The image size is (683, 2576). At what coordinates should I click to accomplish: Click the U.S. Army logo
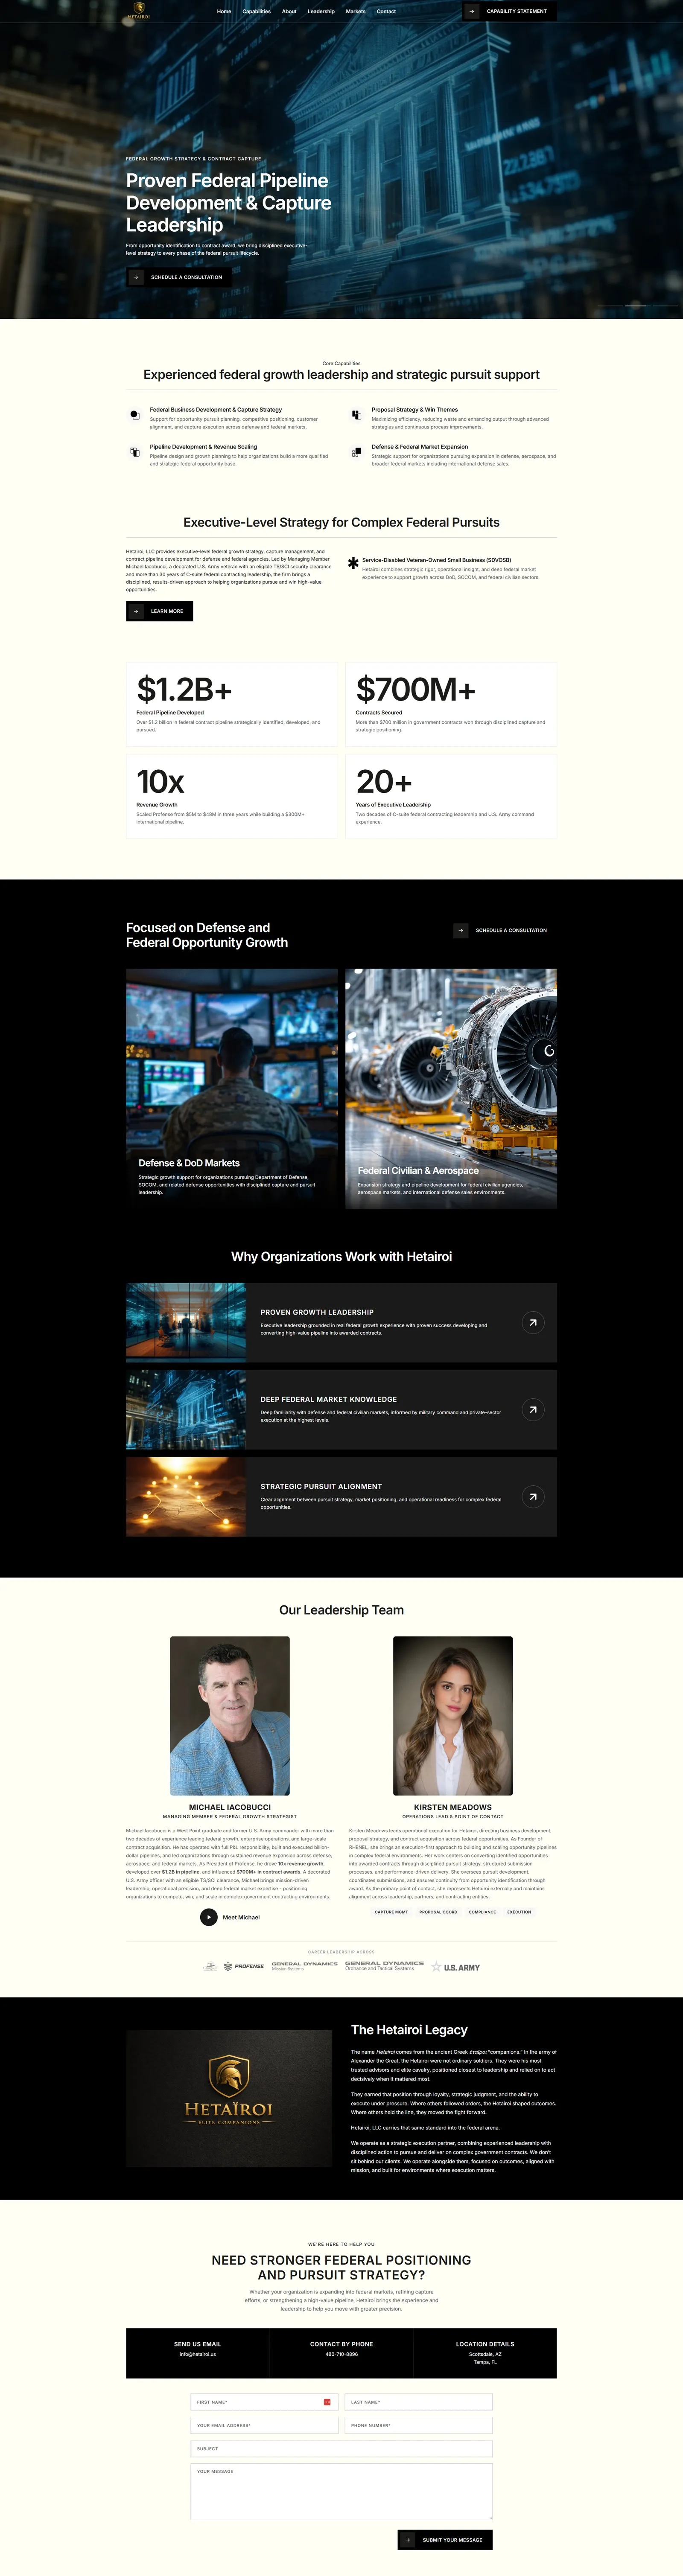tap(456, 1967)
